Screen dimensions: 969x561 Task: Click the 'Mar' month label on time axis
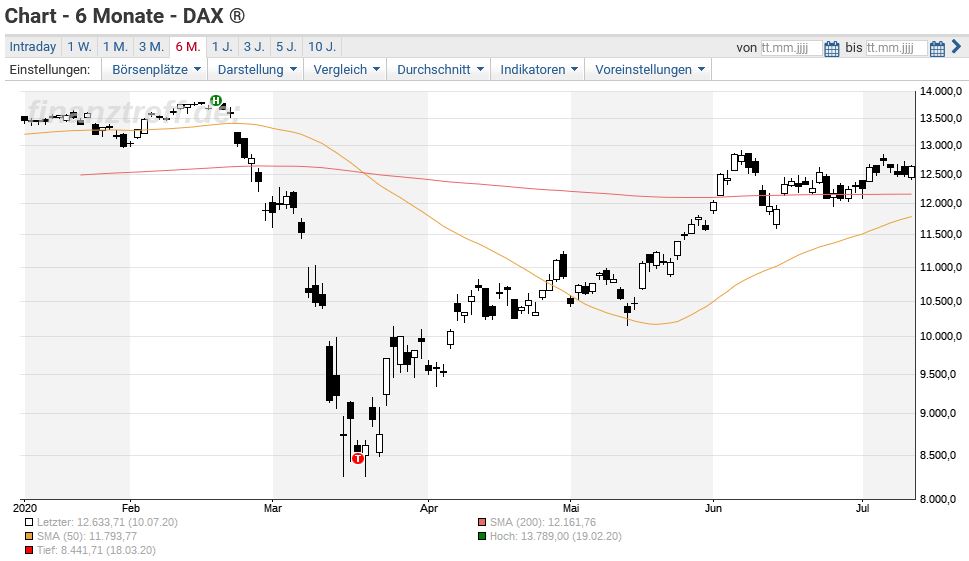tap(273, 508)
